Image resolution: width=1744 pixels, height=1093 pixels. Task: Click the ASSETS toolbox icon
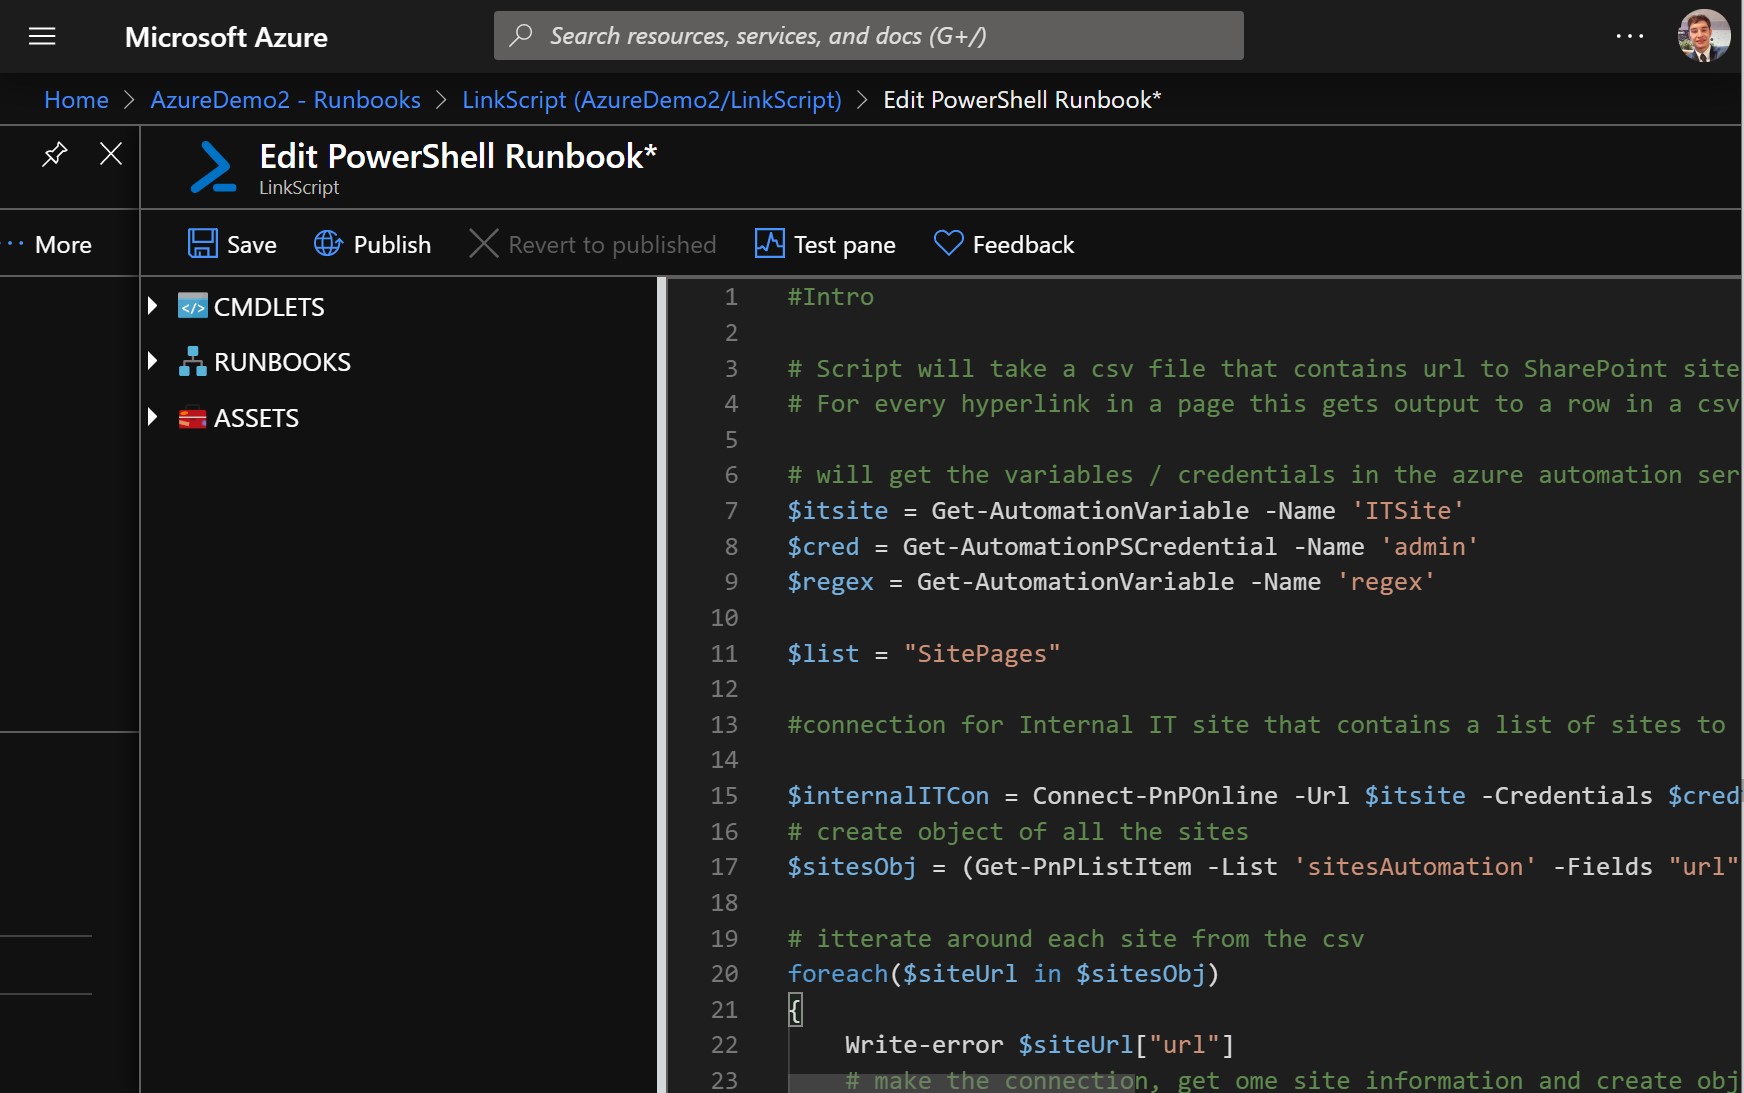tap(193, 418)
